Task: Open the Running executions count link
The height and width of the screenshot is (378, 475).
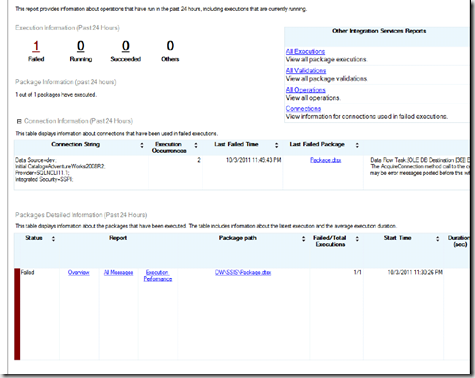Action: coord(81,46)
